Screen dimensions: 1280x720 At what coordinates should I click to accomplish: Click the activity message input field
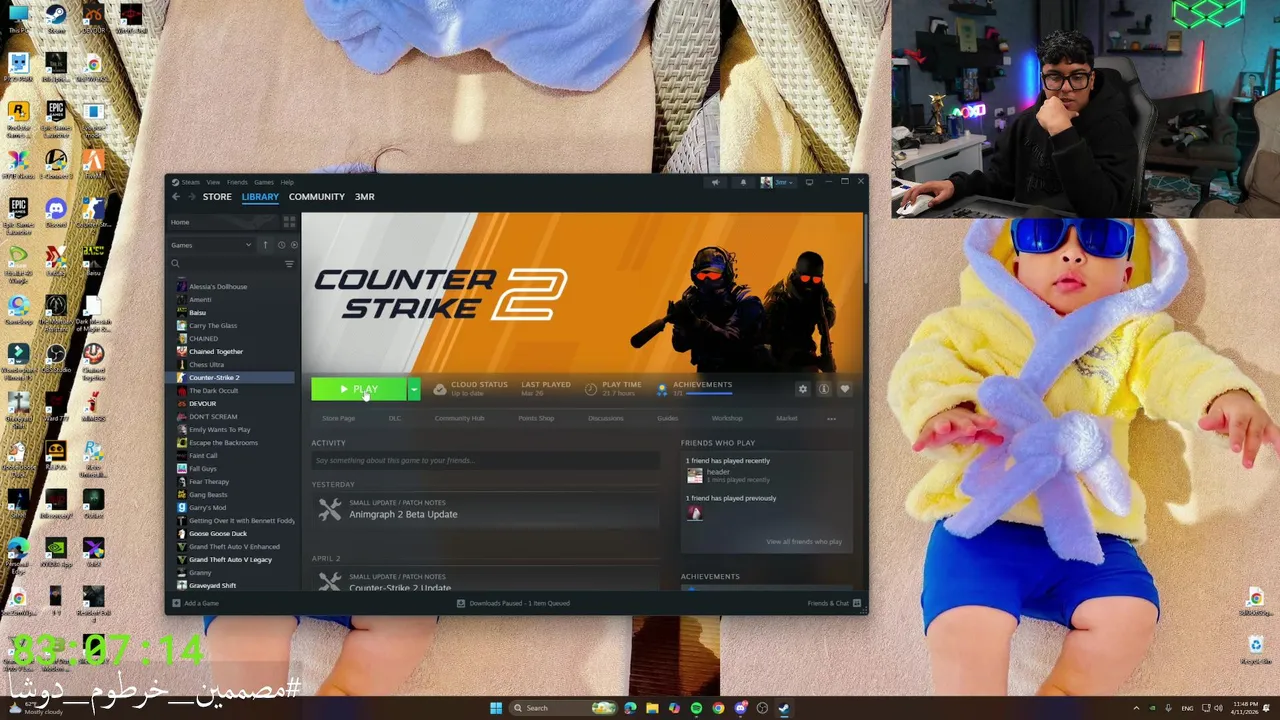486,460
